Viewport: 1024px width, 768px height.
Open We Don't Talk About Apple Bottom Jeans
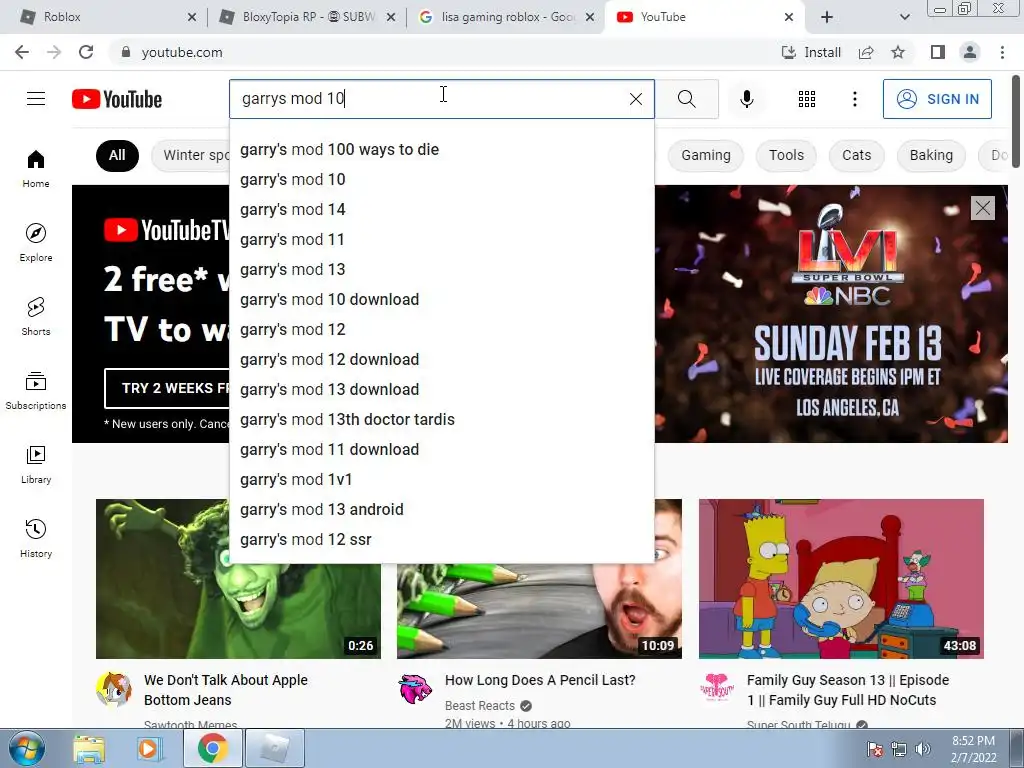coord(225,690)
